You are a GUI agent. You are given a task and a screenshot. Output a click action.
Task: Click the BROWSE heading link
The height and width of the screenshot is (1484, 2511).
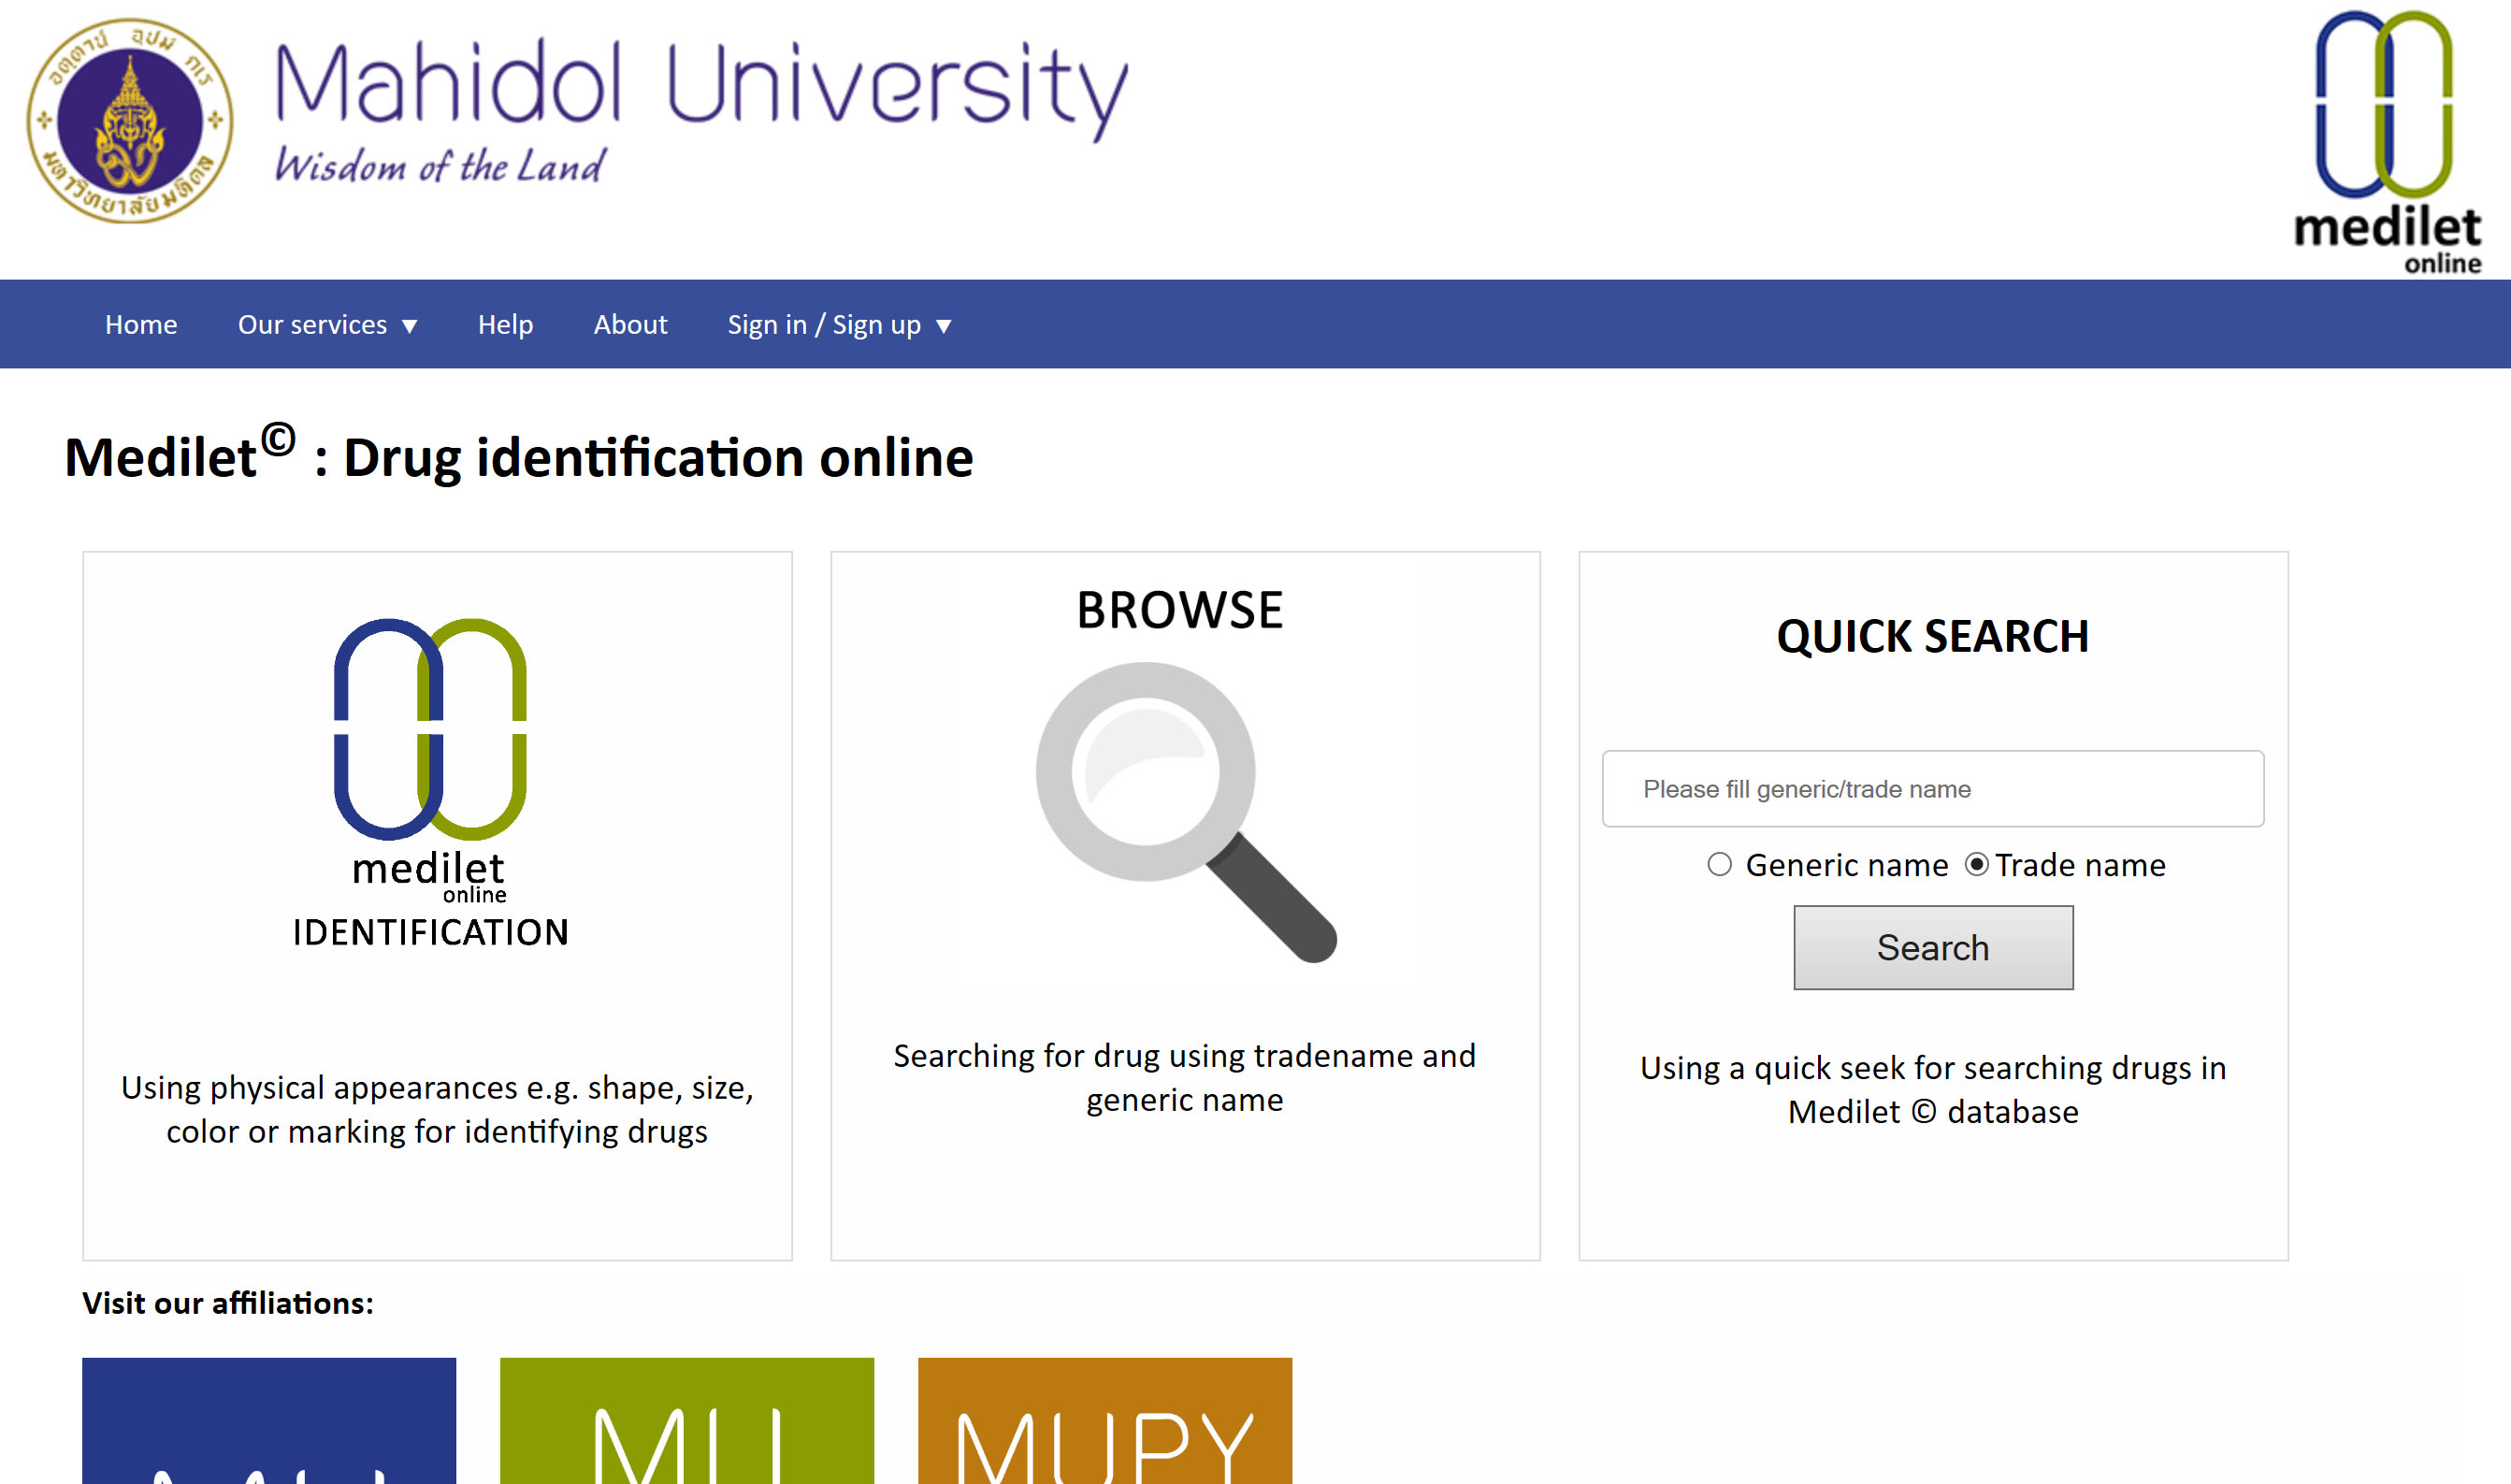1180,610
